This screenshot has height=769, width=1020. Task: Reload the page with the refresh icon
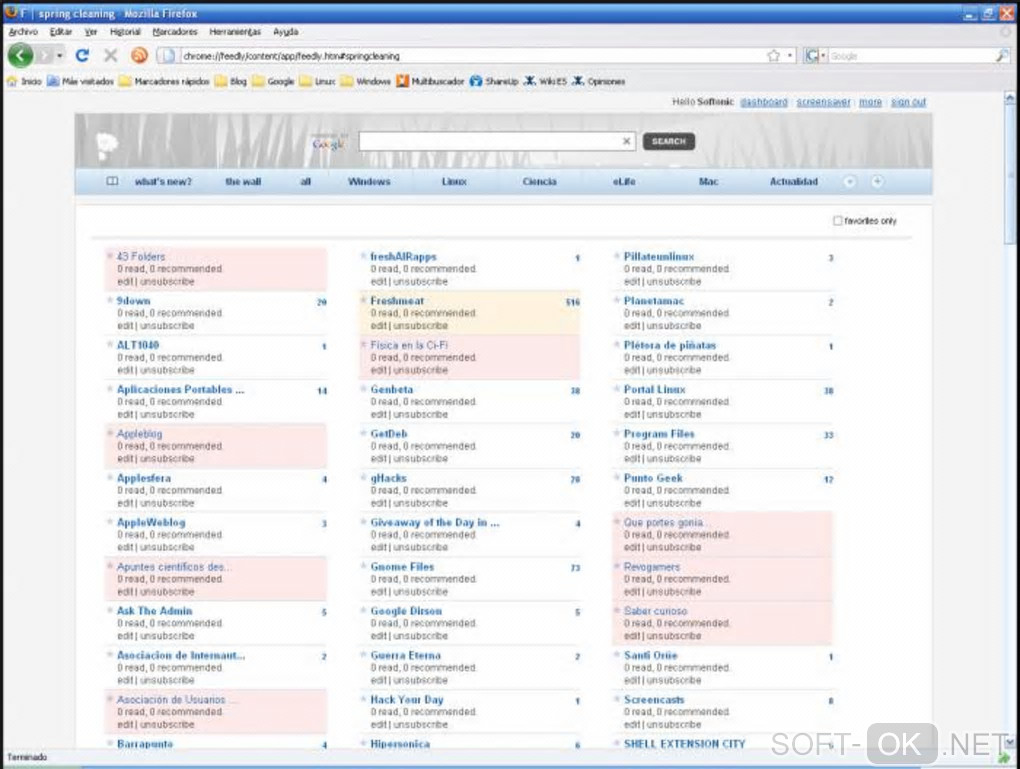[x=82, y=56]
